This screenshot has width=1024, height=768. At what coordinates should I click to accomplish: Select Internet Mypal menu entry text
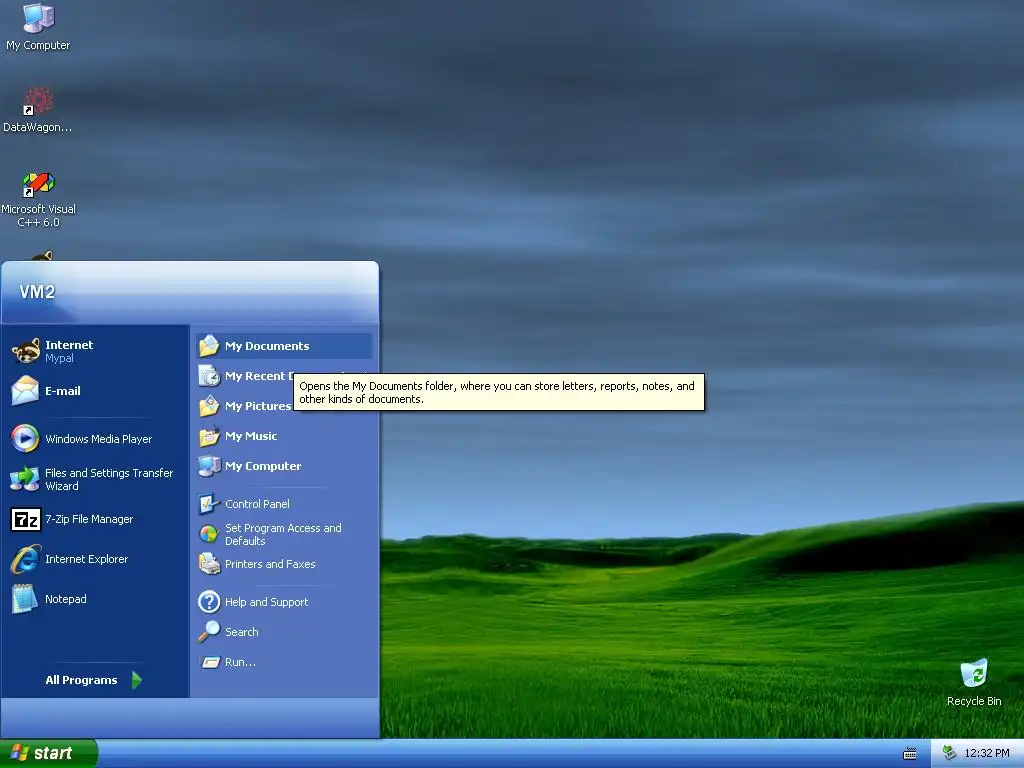click(x=69, y=351)
